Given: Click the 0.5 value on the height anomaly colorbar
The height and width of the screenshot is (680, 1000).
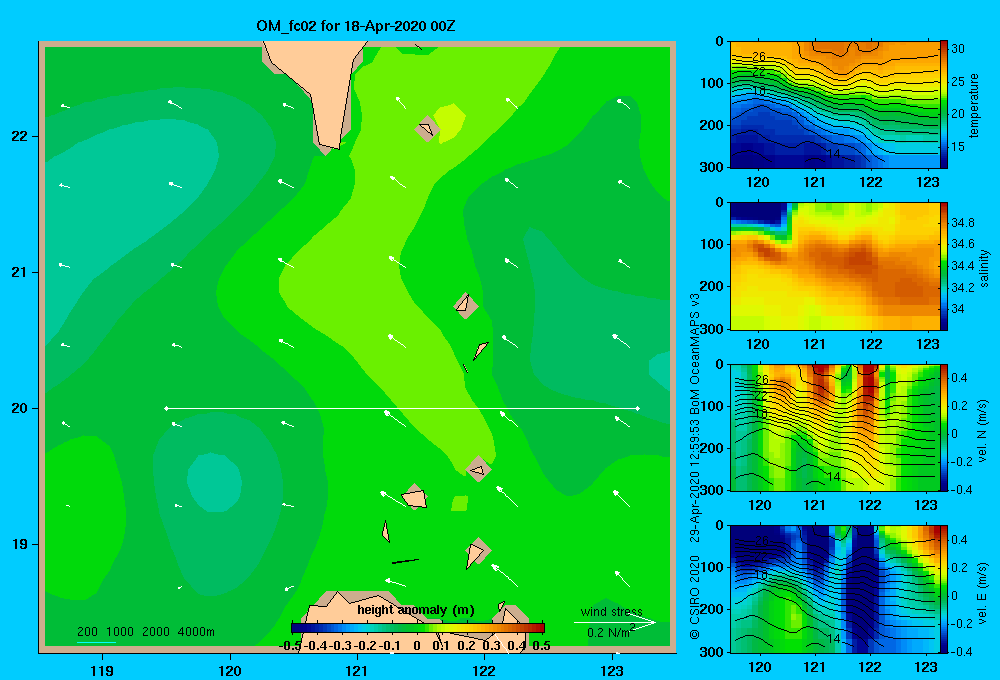Looking at the screenshot, I should [x=541, y=646].
